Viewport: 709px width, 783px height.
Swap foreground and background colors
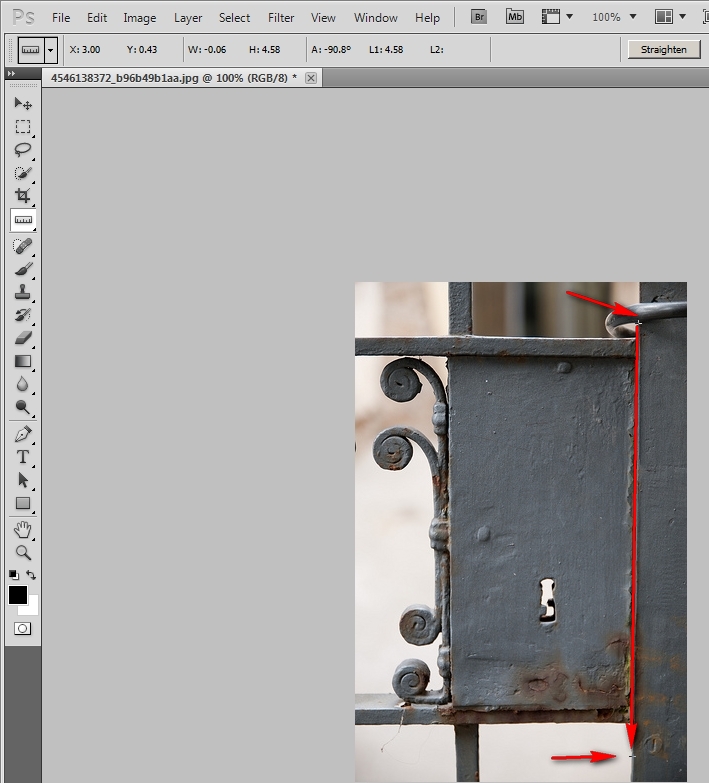pyautogui.click(x=31, y=575)
